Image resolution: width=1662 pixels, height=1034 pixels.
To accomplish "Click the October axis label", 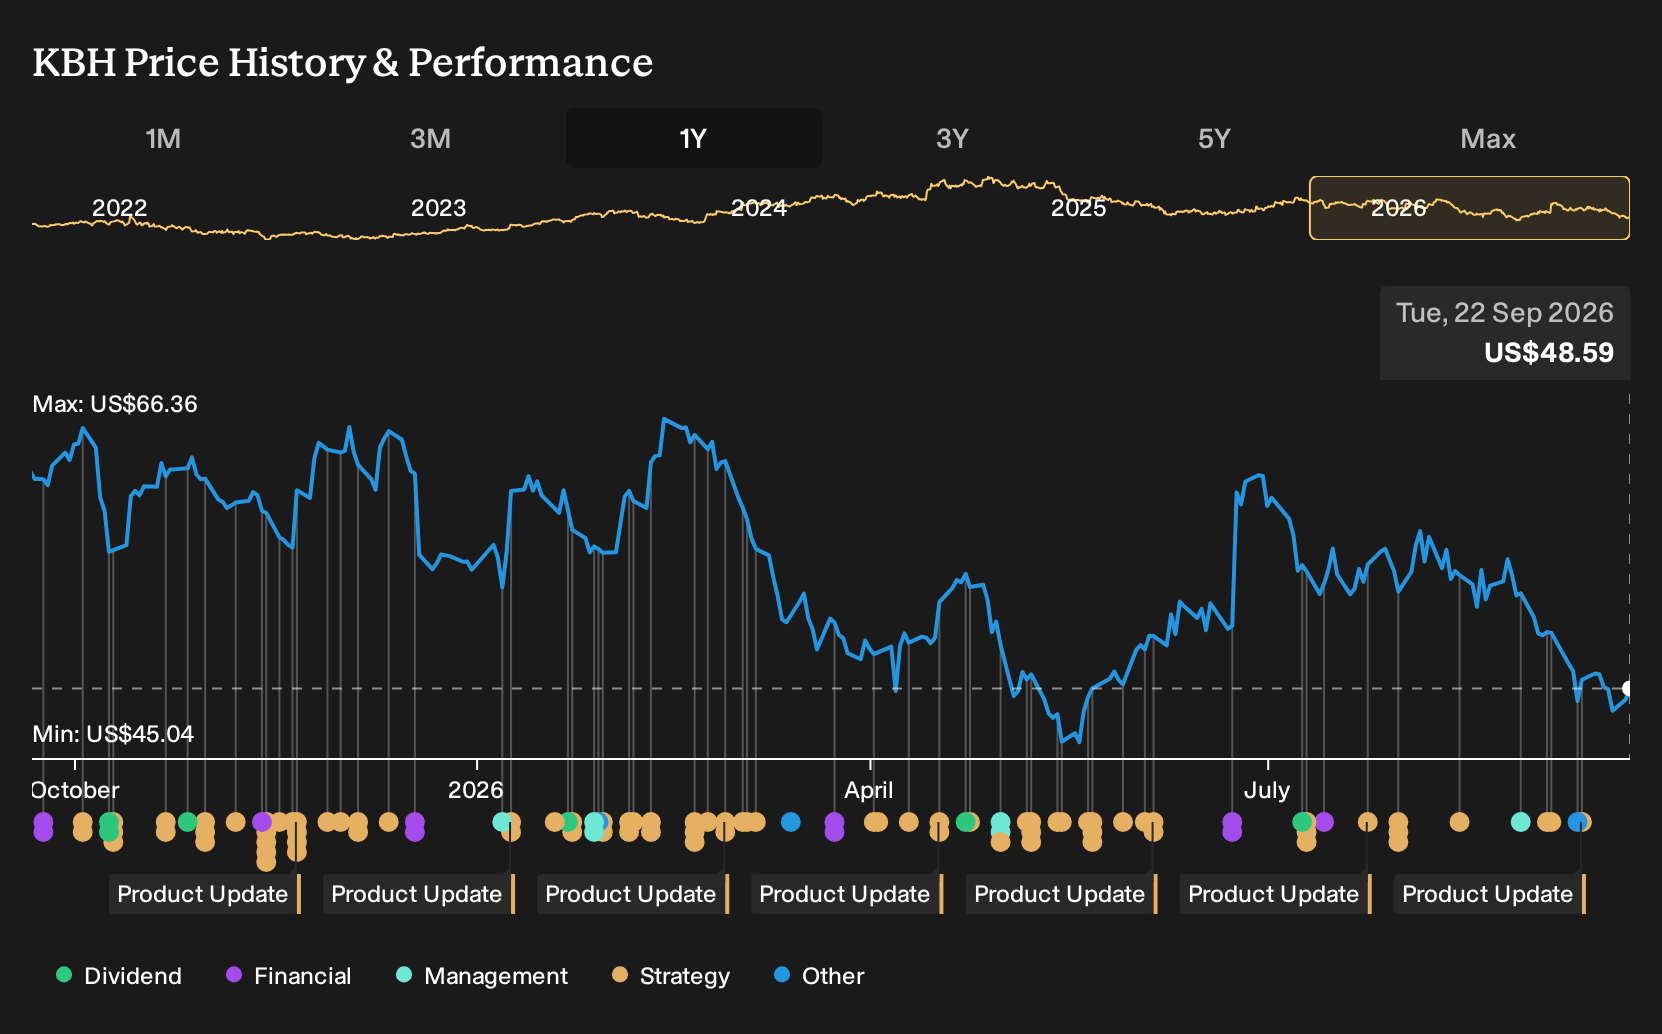I will [x=76, y=790].
